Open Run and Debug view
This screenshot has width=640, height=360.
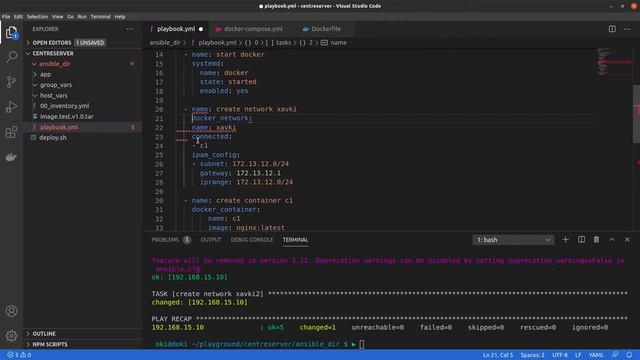point(11,107)
